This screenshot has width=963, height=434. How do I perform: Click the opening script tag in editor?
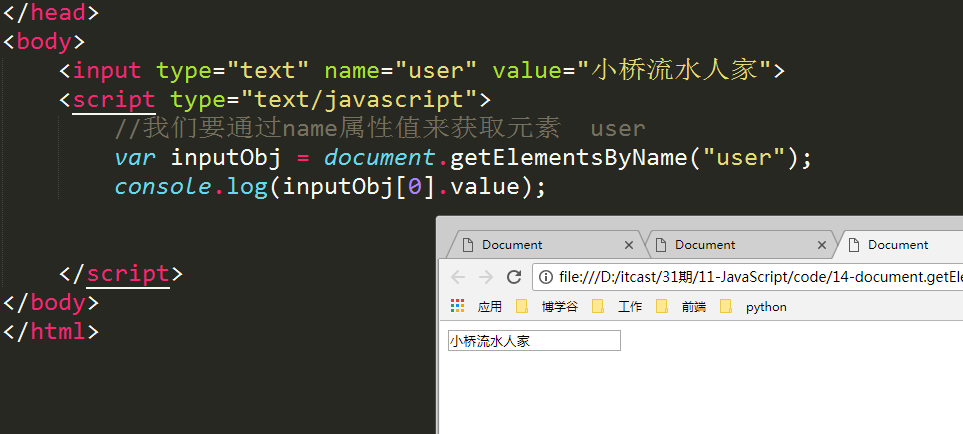tap(275, 99)
